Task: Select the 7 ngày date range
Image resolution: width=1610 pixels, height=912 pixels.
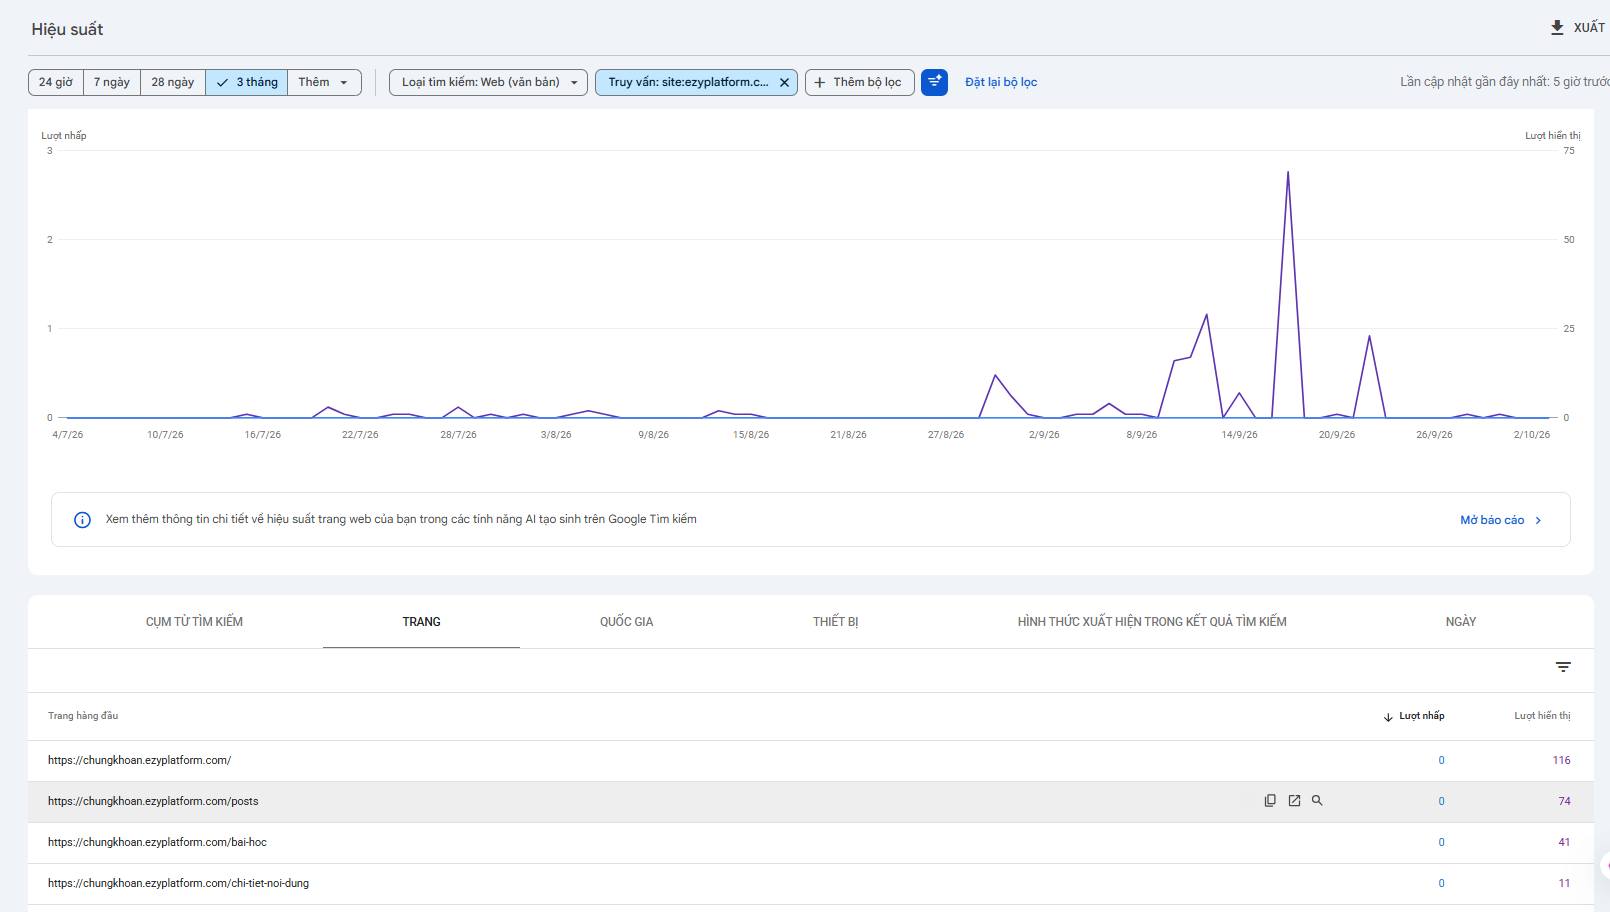Action: [x=112, y=82]
